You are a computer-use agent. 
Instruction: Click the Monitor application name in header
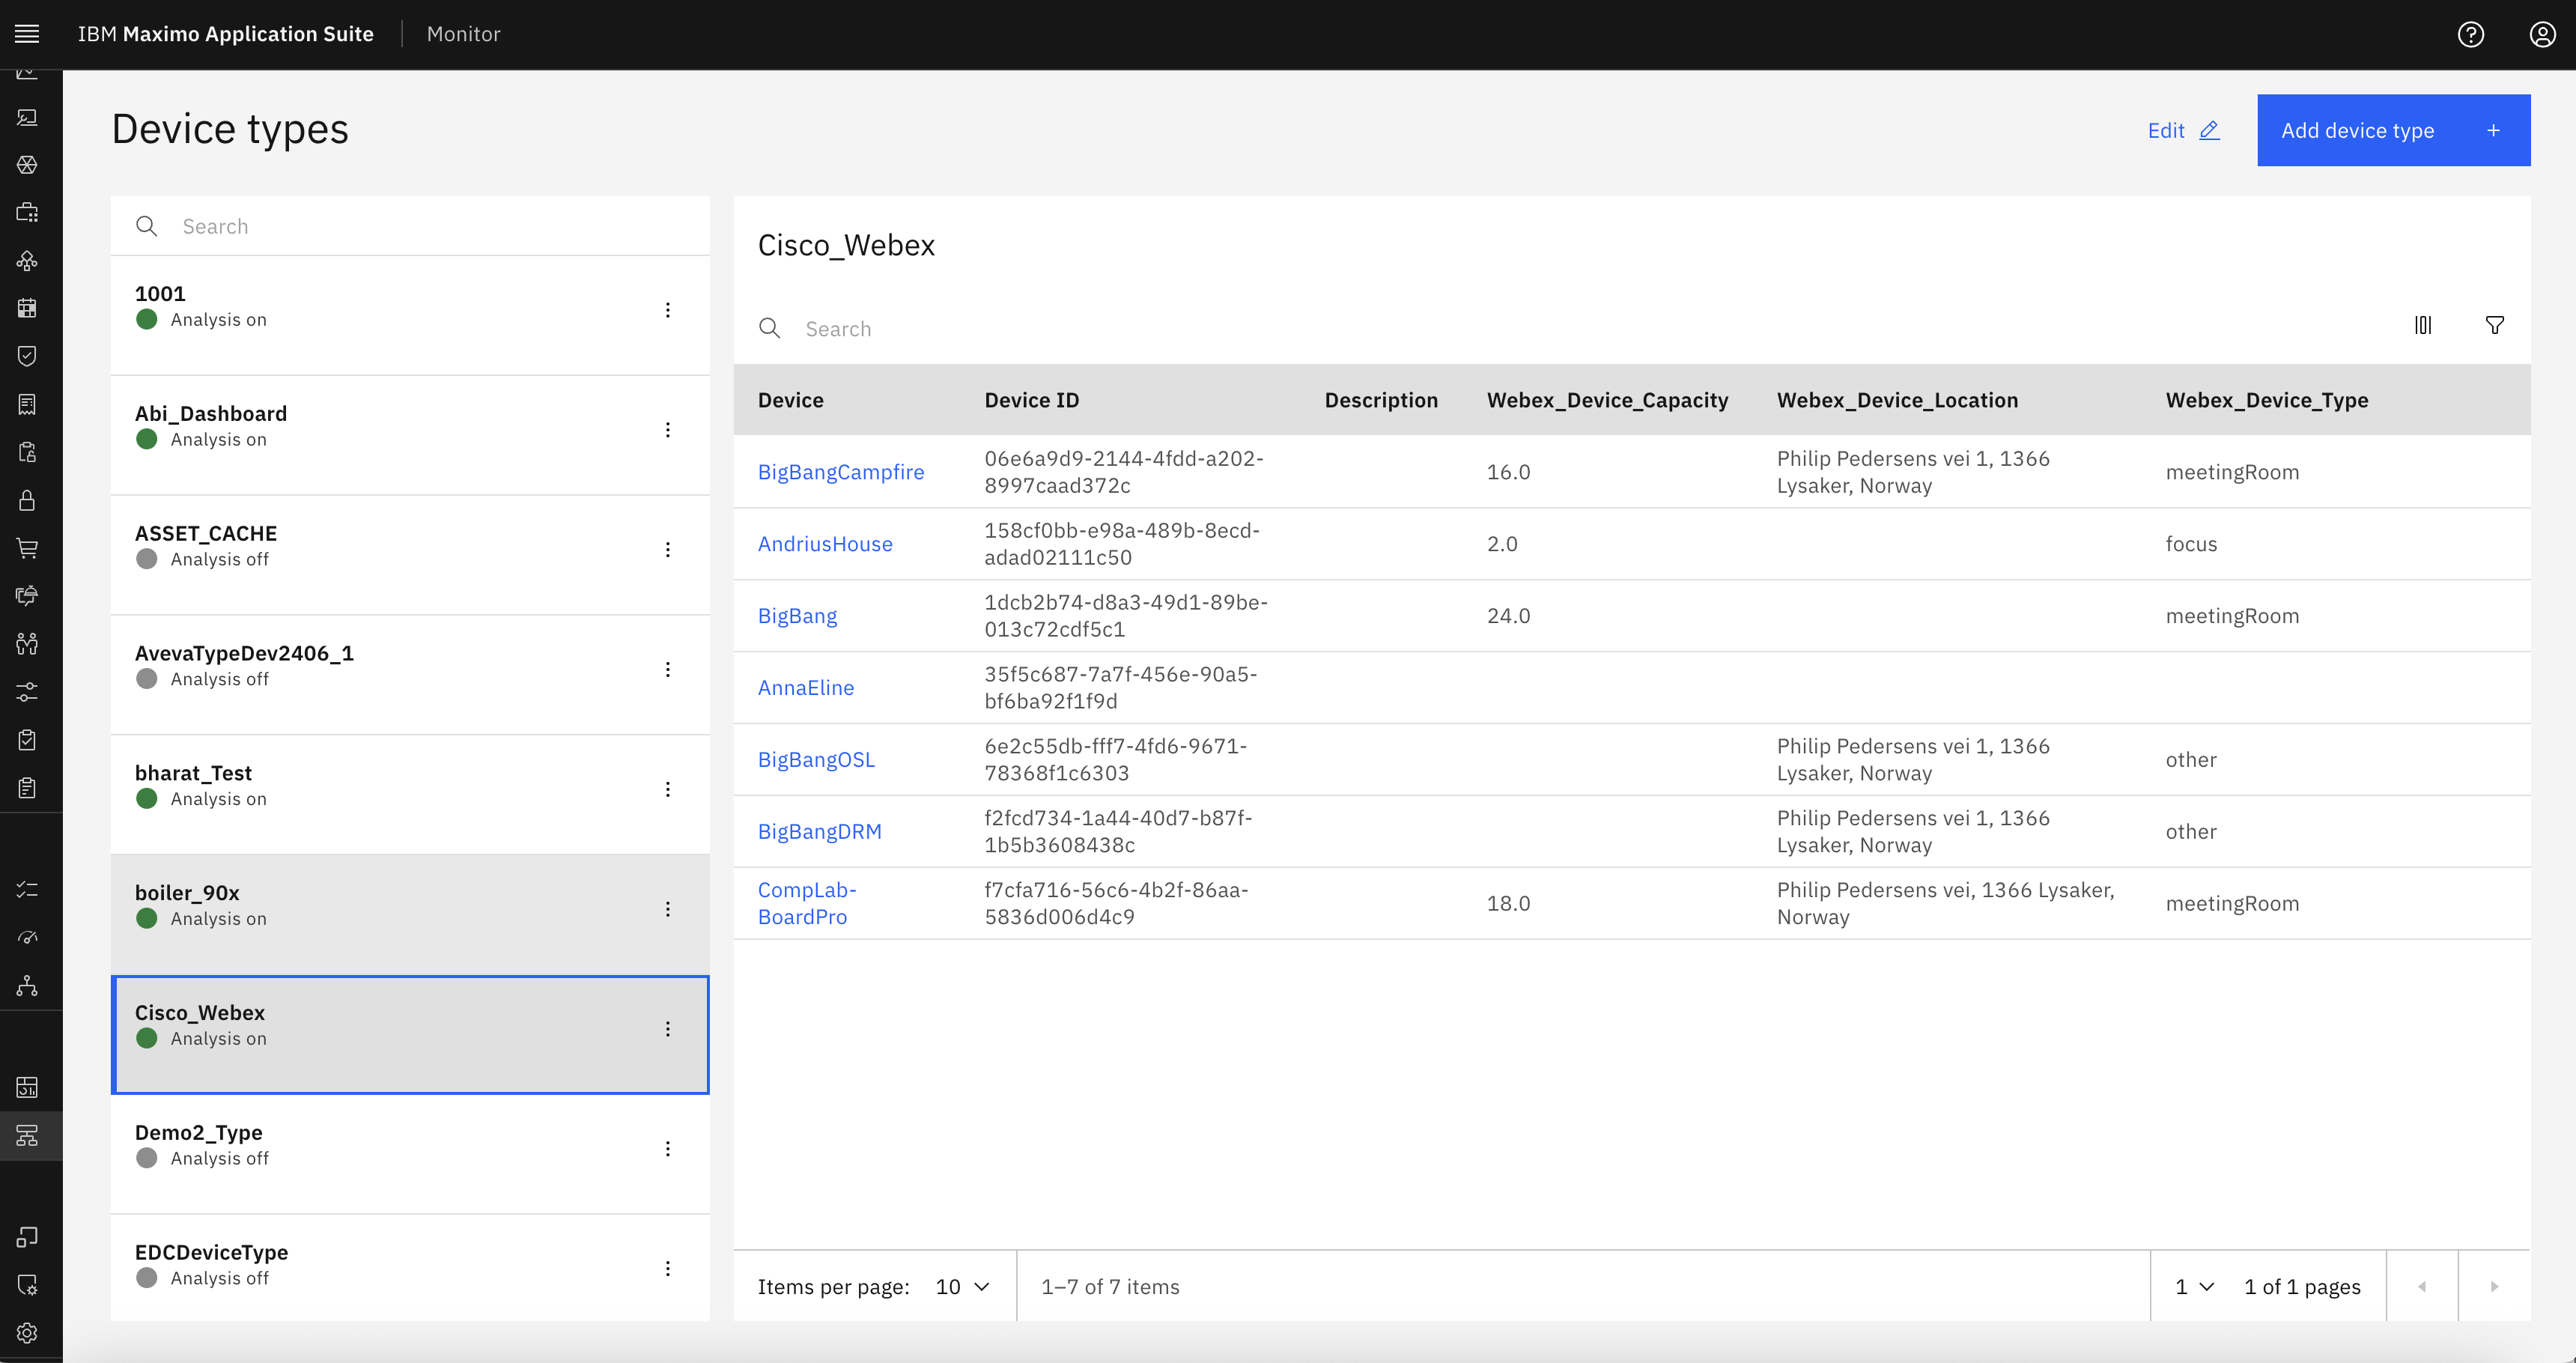point(463,34)
